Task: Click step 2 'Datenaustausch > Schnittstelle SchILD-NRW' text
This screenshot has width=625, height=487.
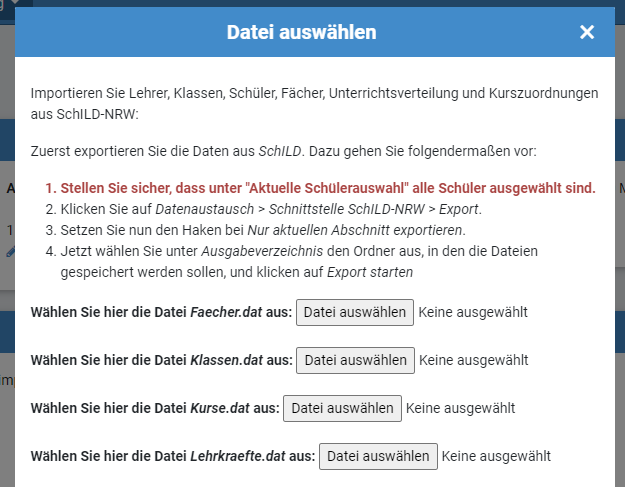Action: click(x=290, y=209)
